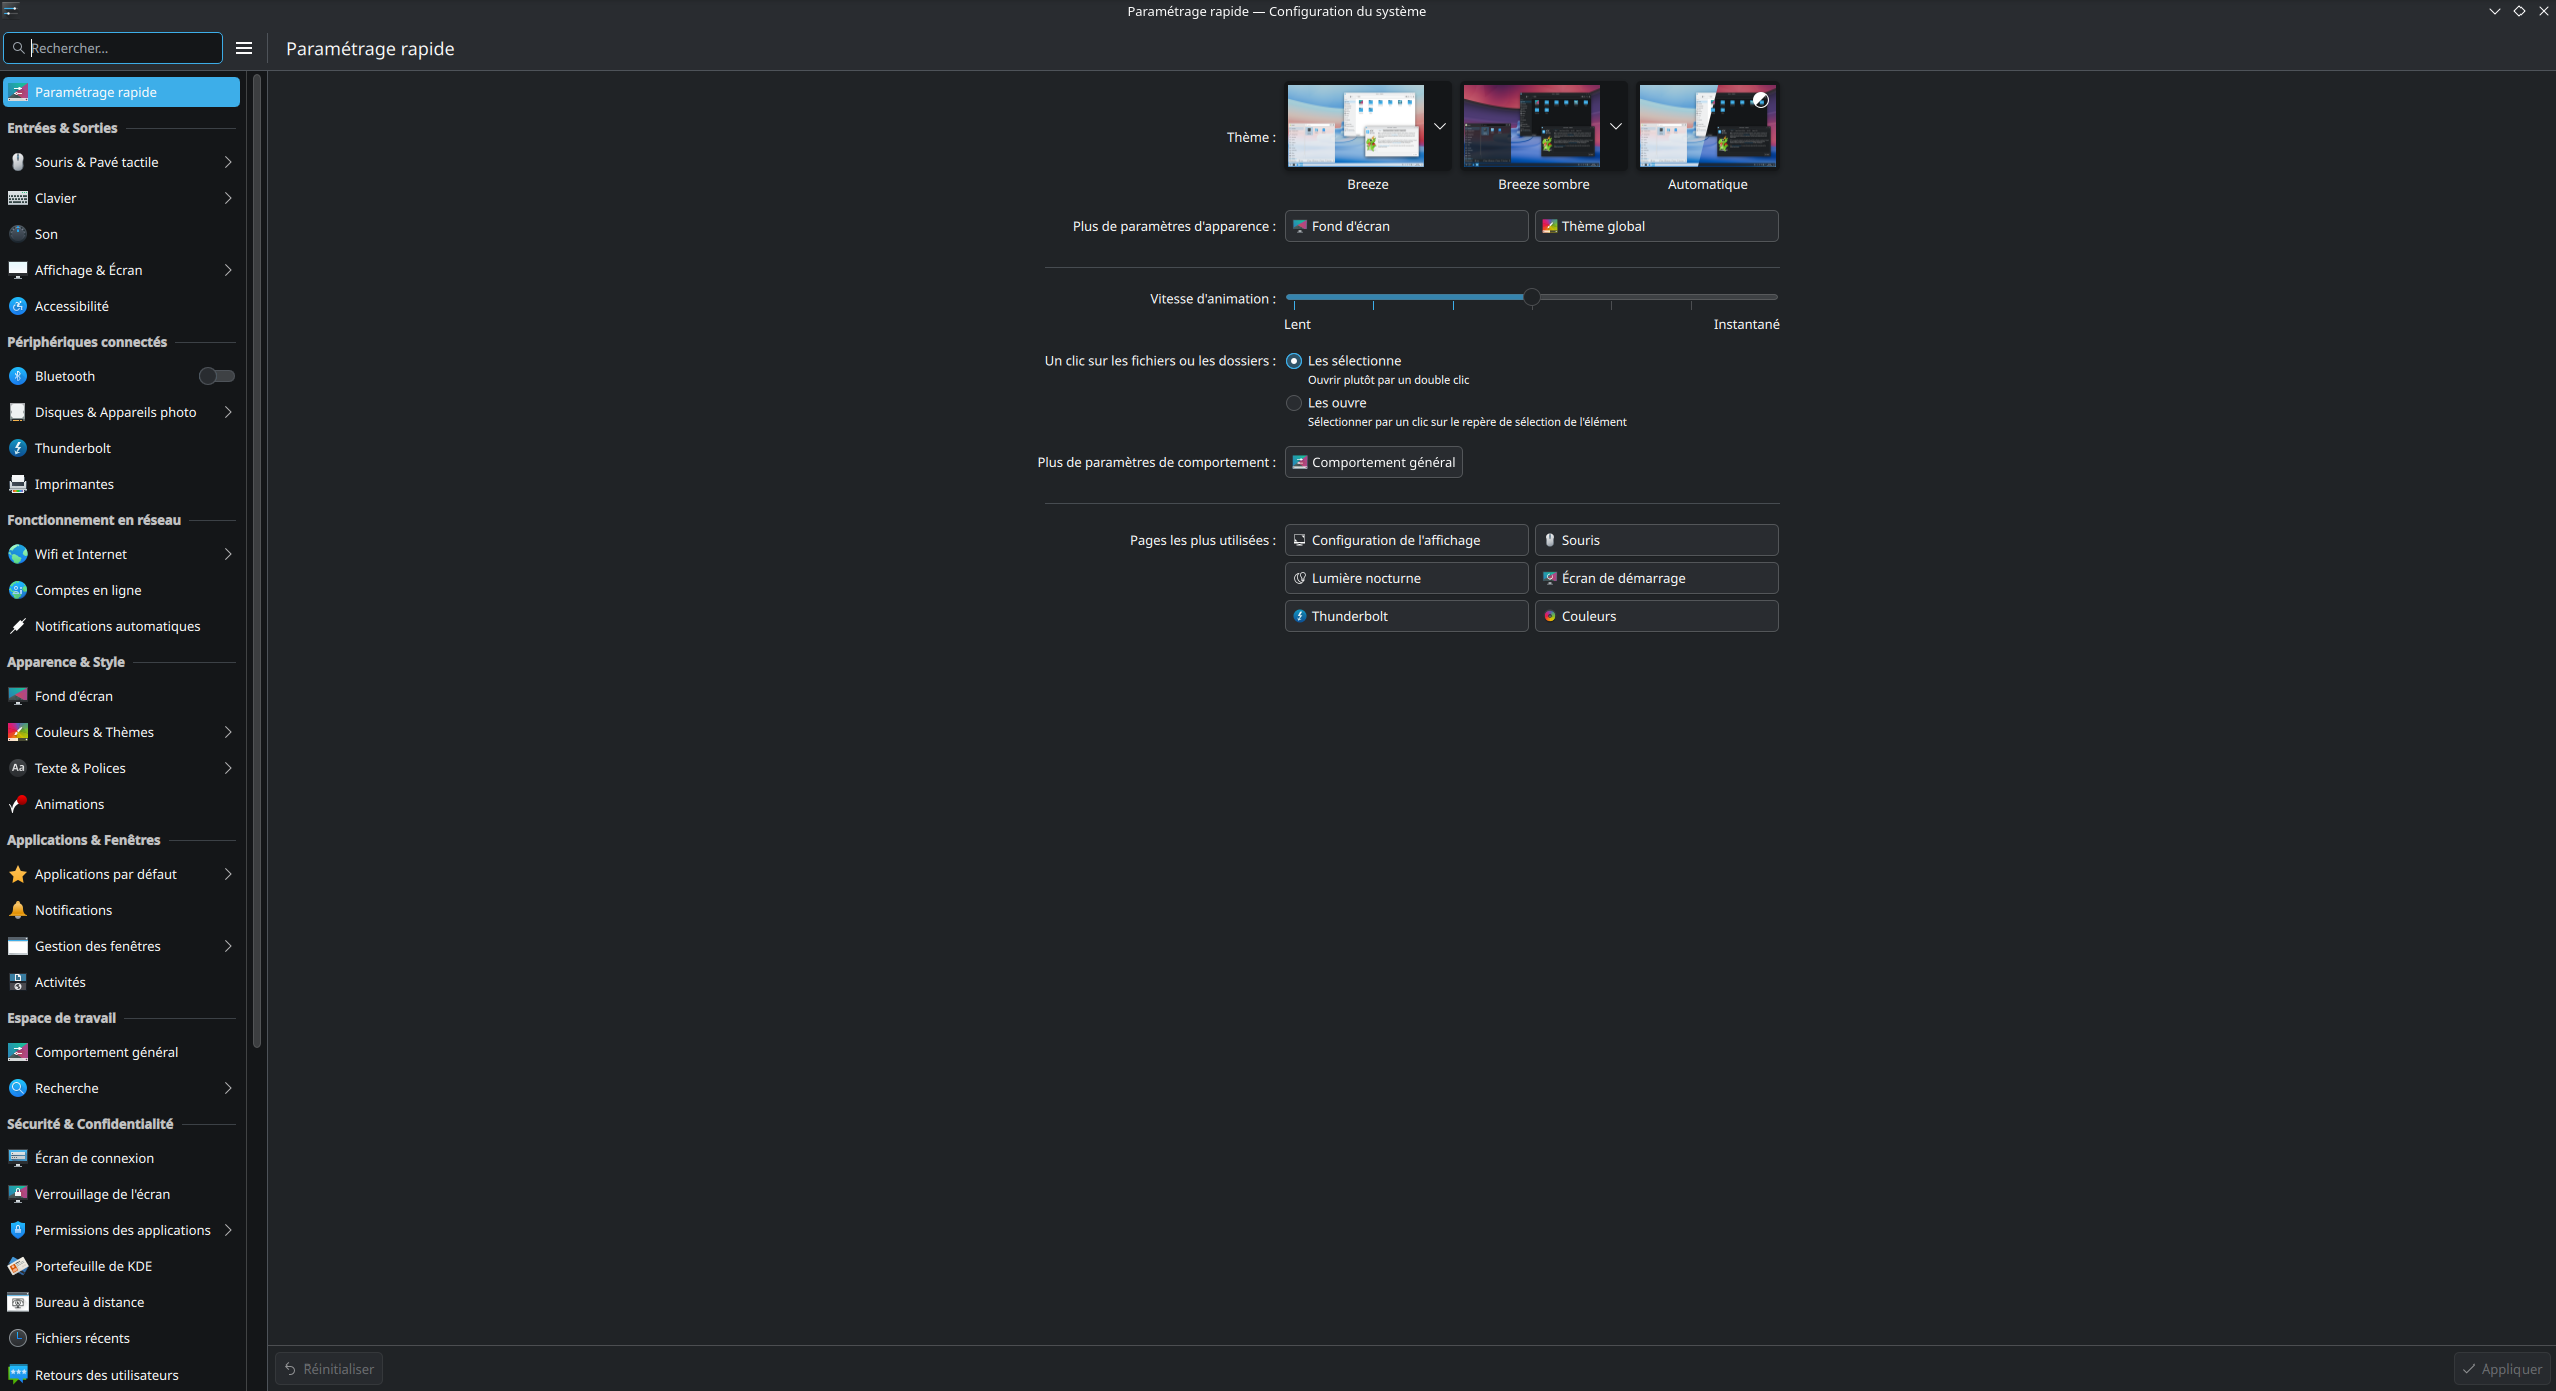The height and width of the screenshot is (1391, 2556).
Task: Click the Couleurs shortcut button
Action: tap(1656, 616)
